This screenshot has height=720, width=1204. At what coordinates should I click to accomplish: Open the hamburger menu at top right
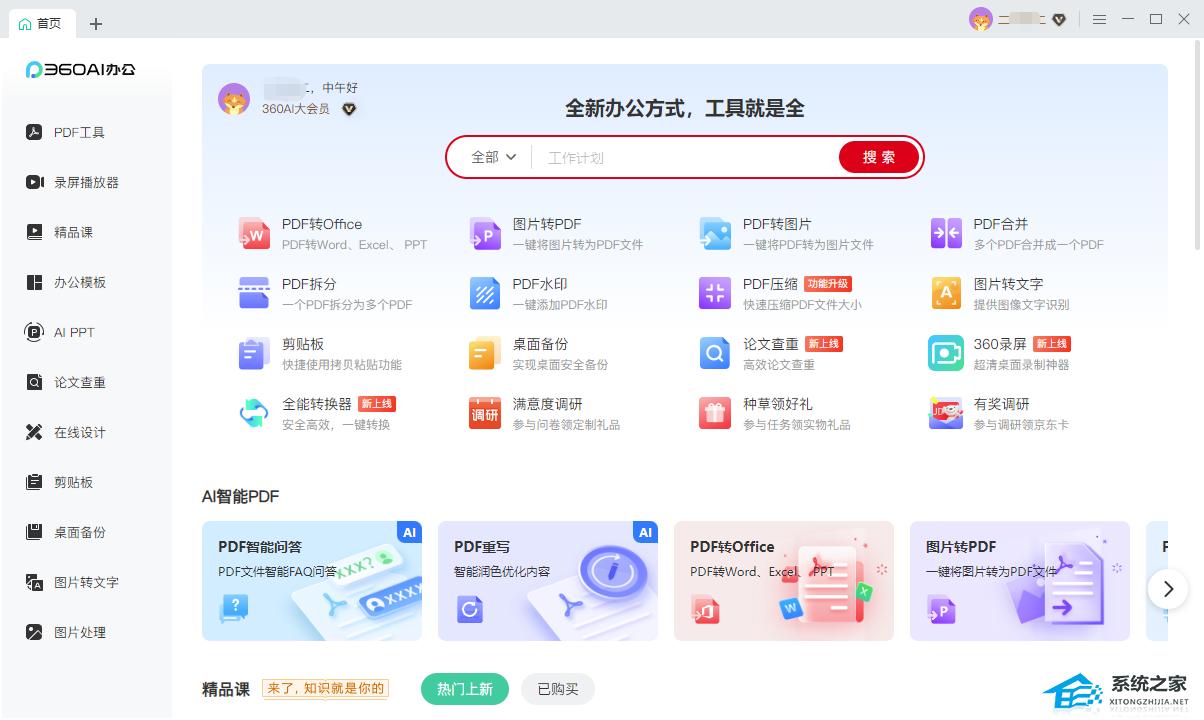click(x=1099, y=19)
